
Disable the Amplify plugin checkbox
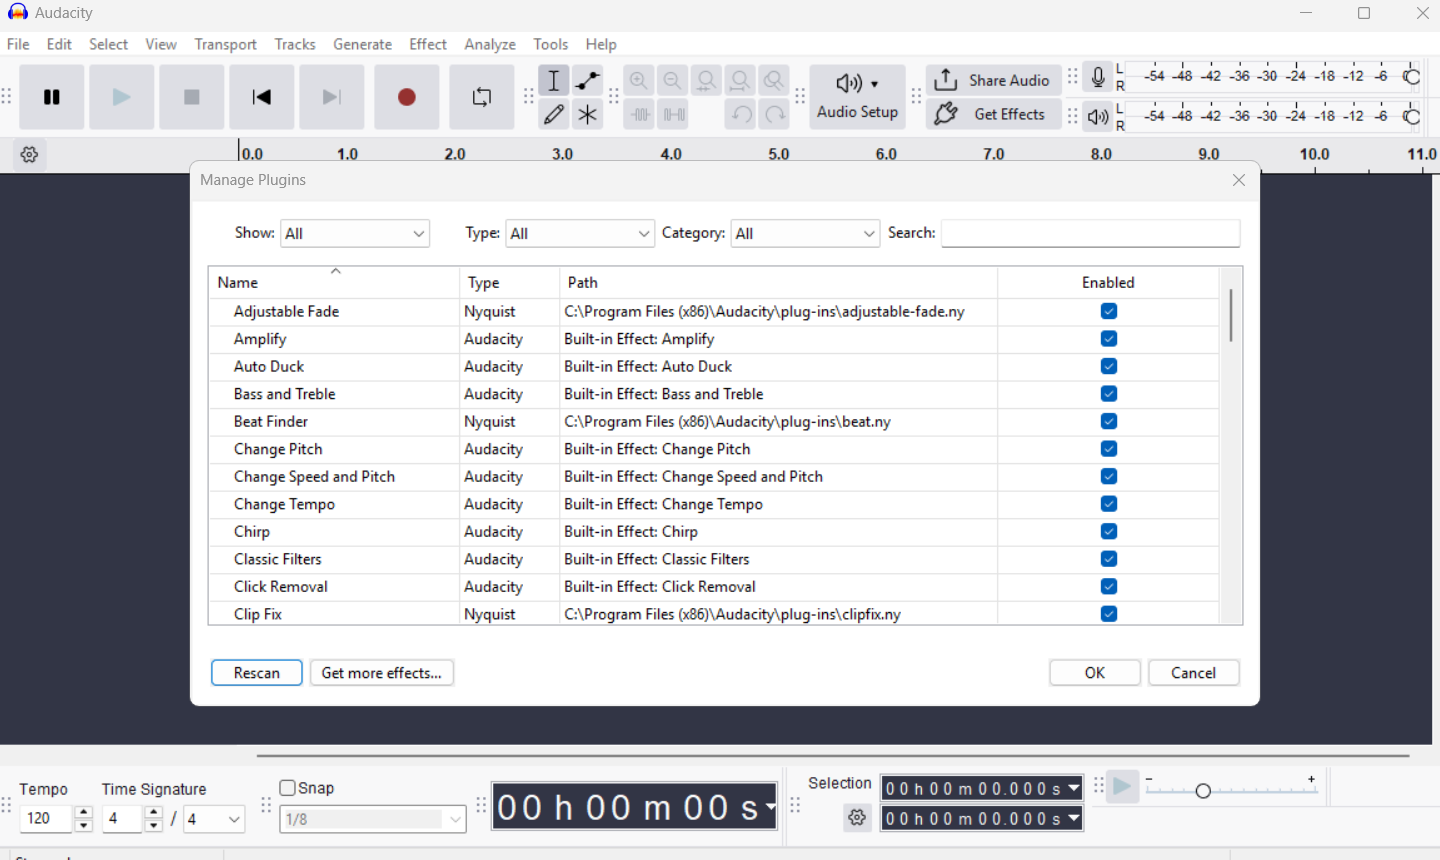pos(1109,339)
